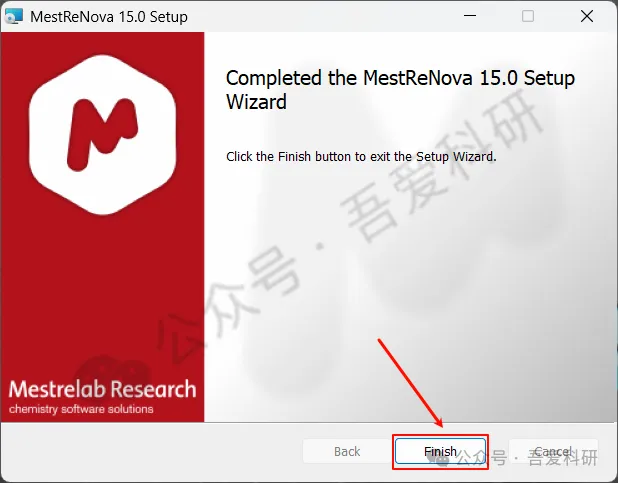Open the installer icon in the title bar
618x483 pixels.
(x=14, y=16)
